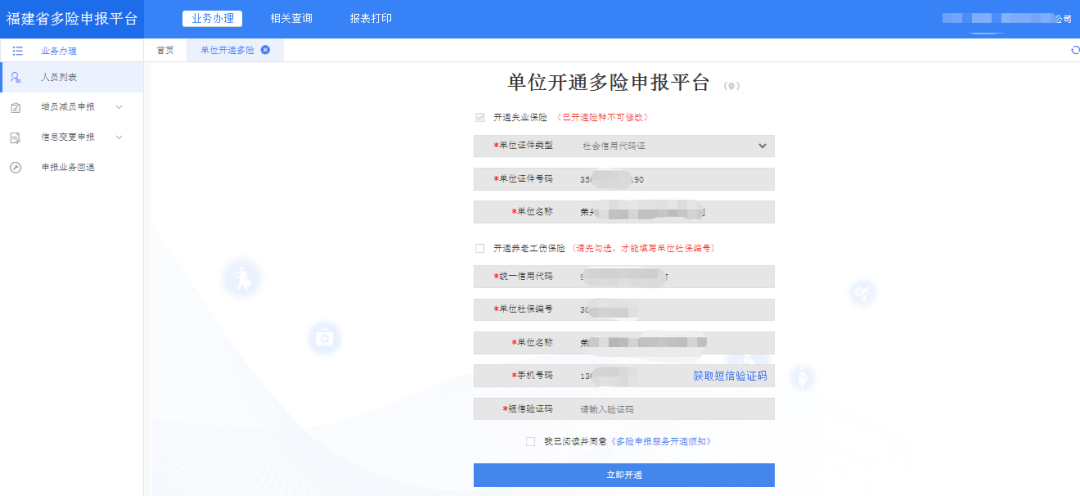Open the 业务办理 top menu
The width and height of the screenshot is (1080, 496).
tap(212, 19)
